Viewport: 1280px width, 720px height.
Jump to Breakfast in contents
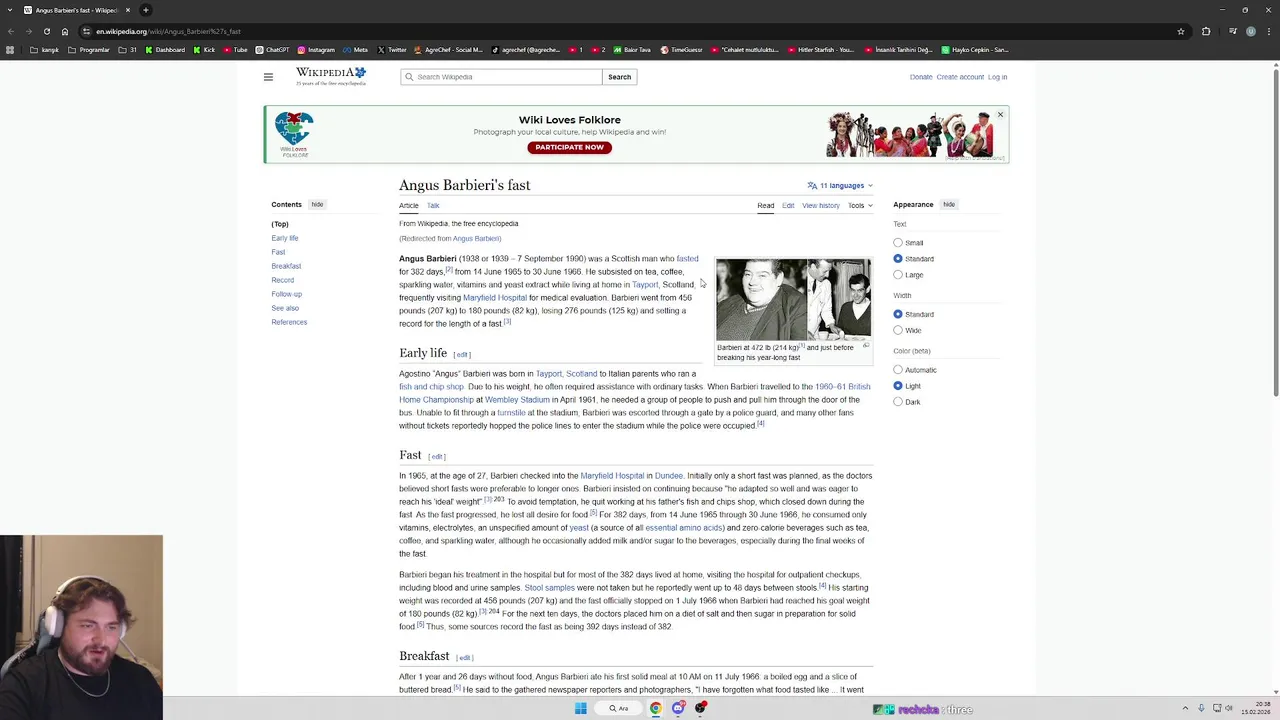coord(286,266)
